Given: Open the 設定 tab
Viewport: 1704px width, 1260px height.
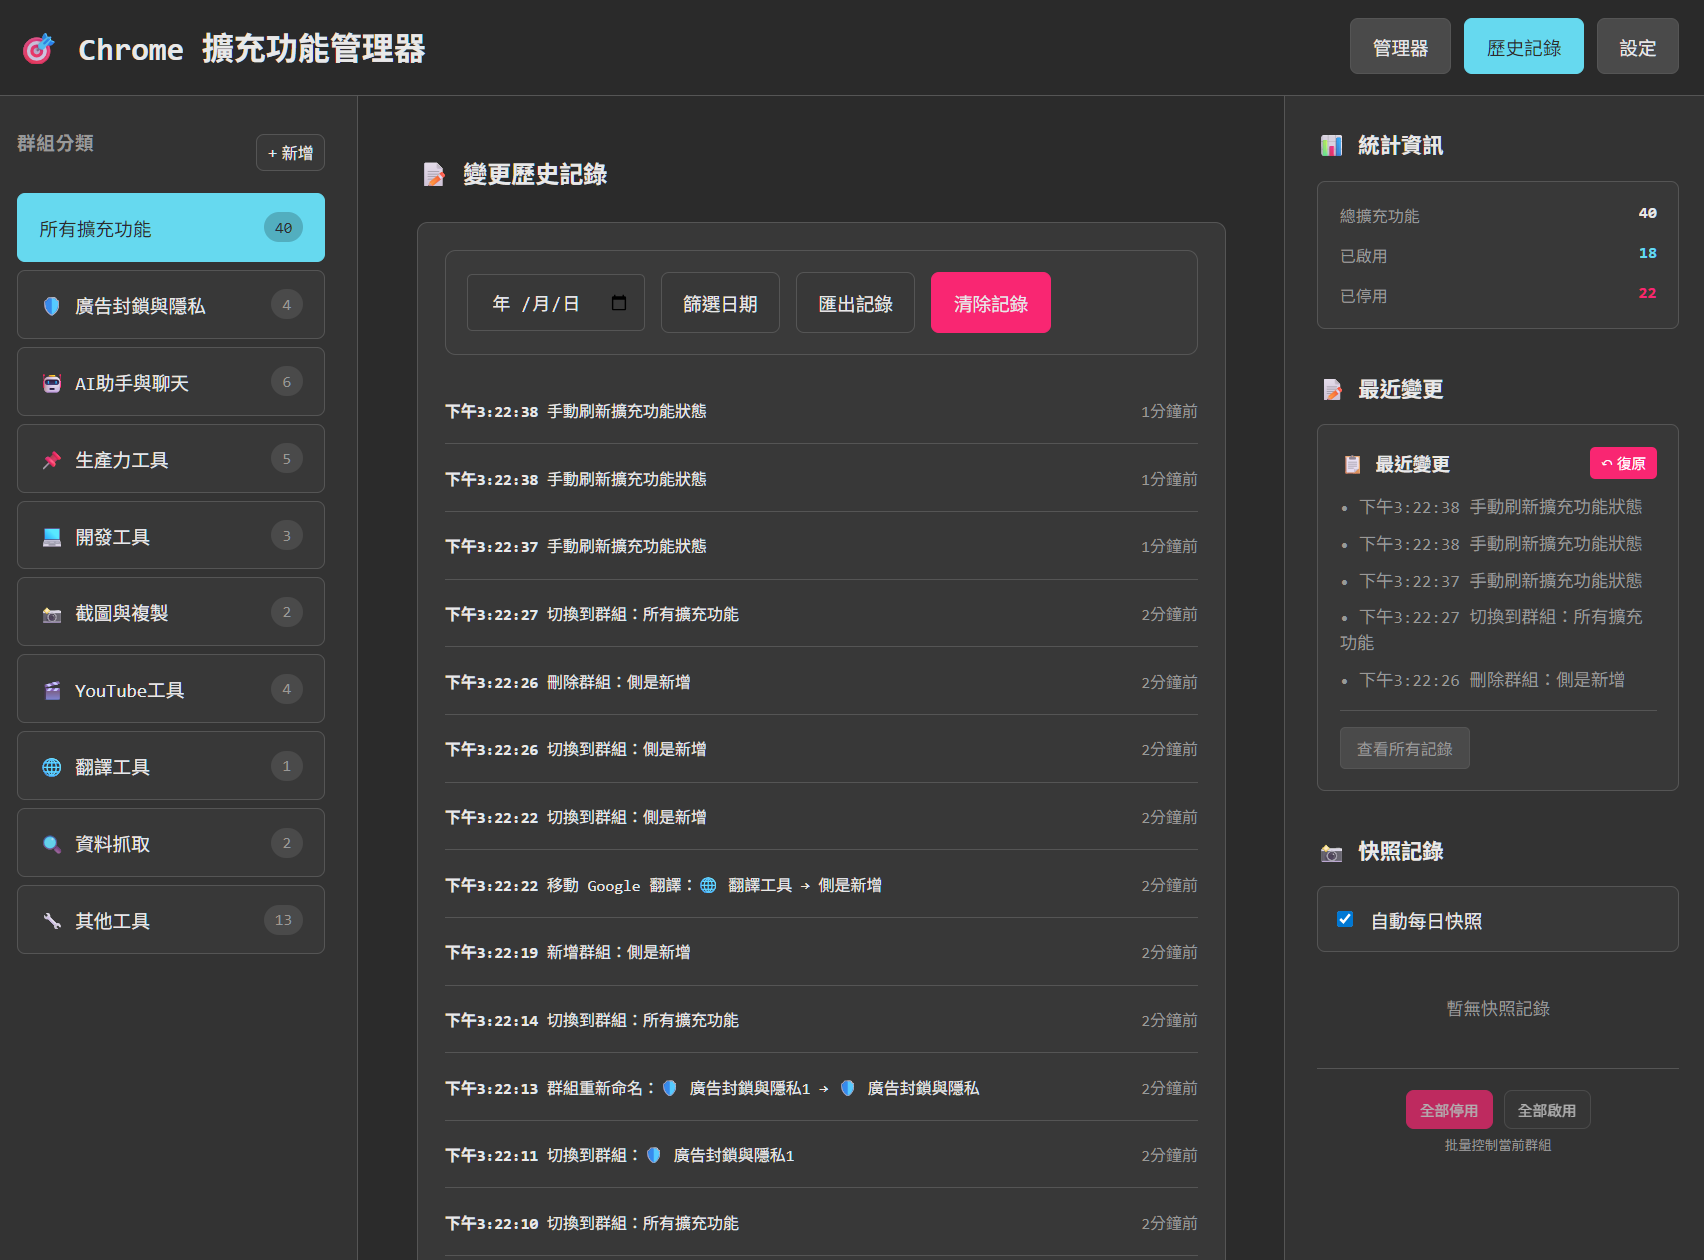Looking at the screenshot, I should tap(1636, 47).
